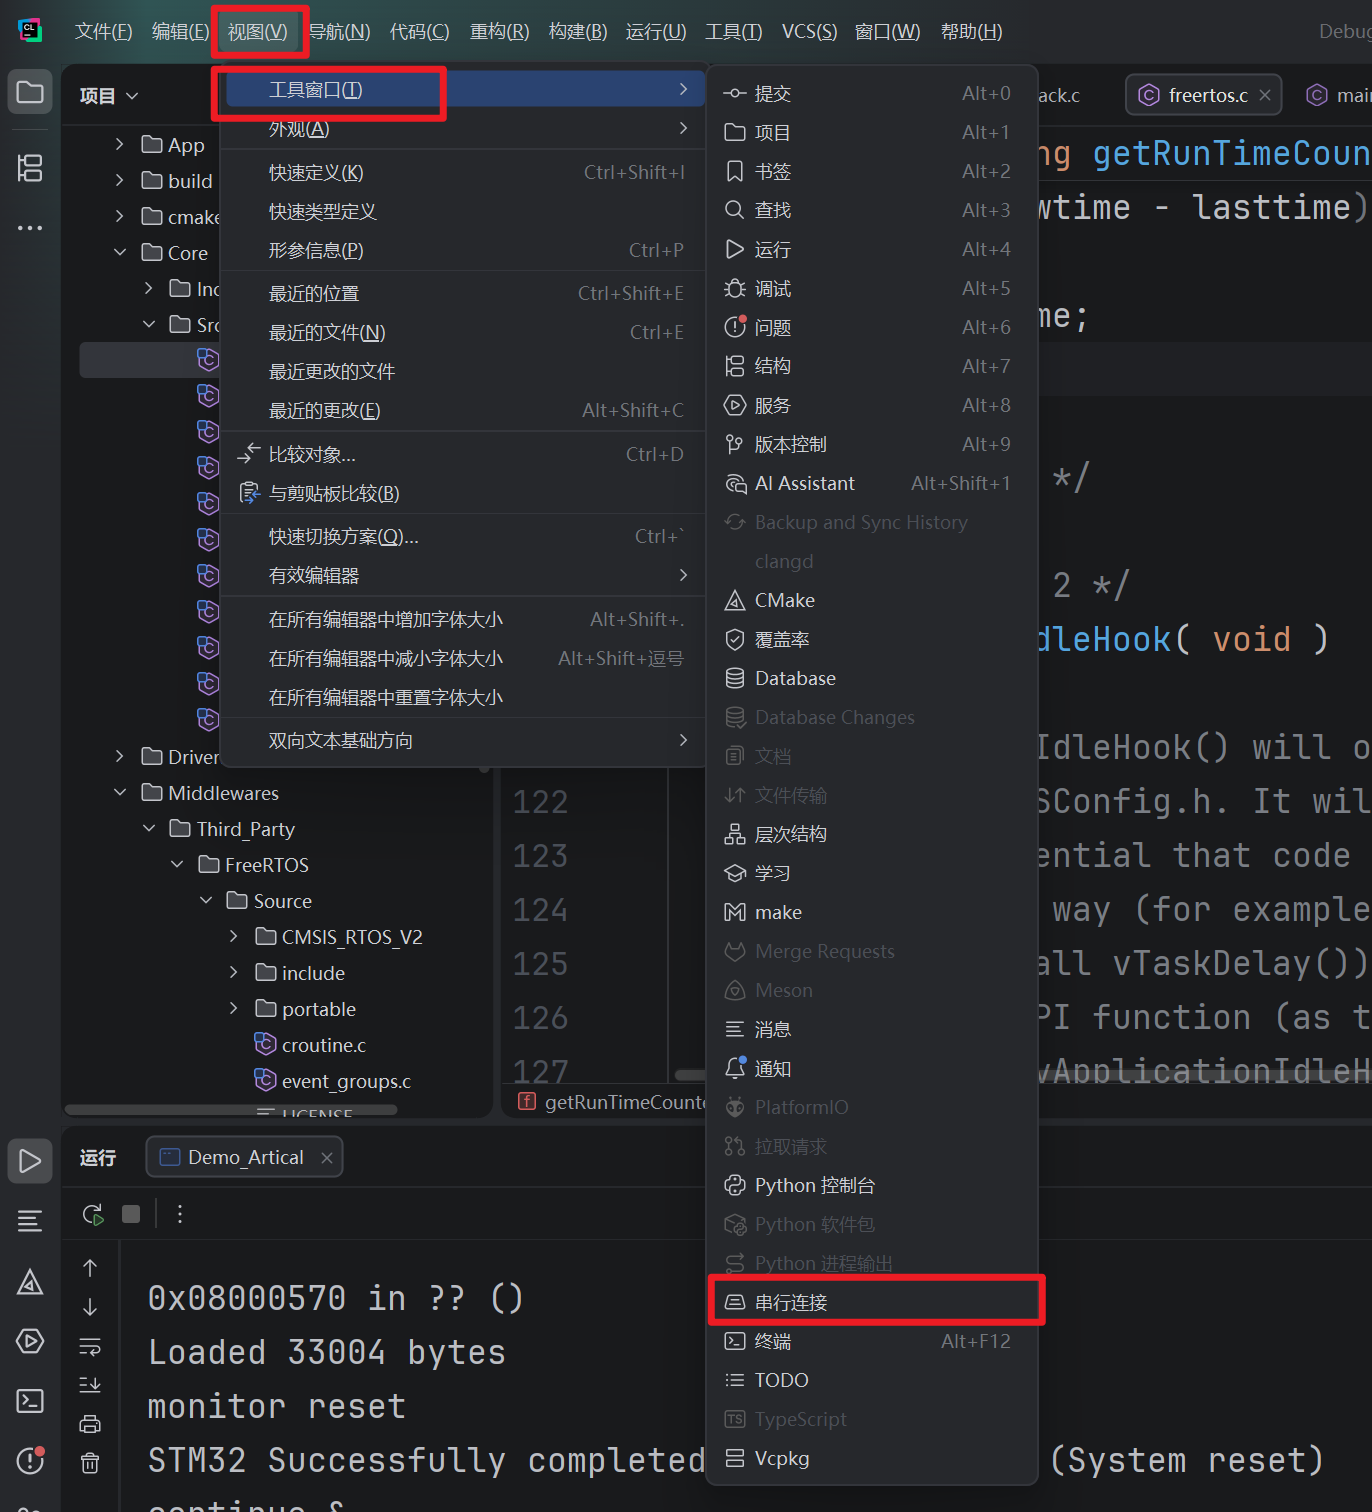
Task: Choose Problems (问题) tool window entry
Action: (871, 327)
